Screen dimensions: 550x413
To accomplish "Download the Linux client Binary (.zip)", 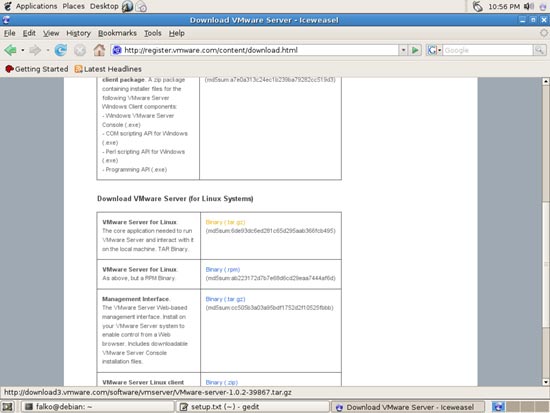I will coord(222,382).
